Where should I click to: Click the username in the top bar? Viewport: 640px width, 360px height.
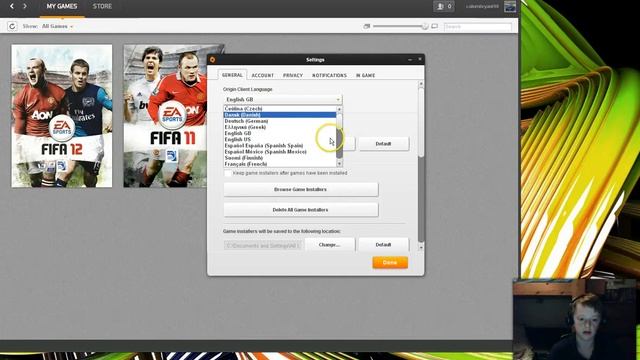(x=482, y=7)
